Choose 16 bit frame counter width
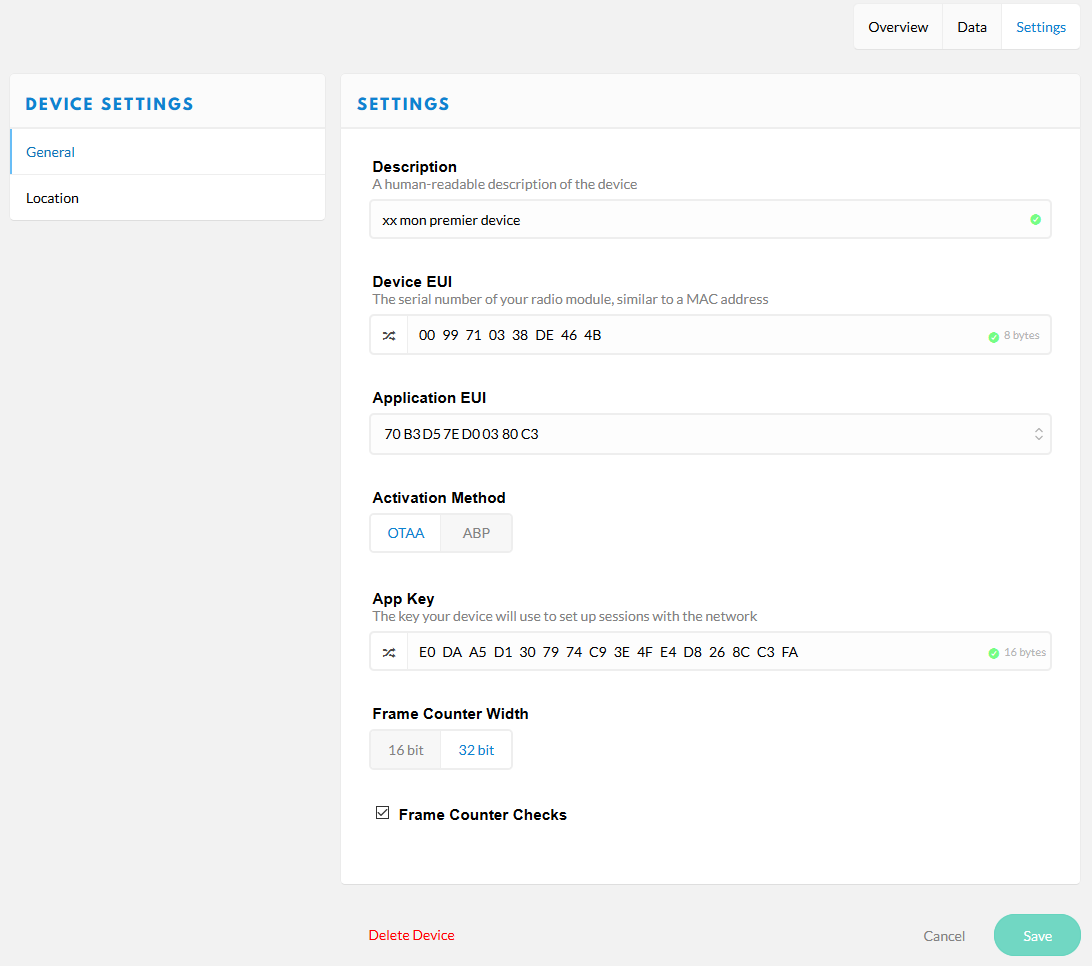The height and width of the screenshot is (966, 1092). coord(406,750)
